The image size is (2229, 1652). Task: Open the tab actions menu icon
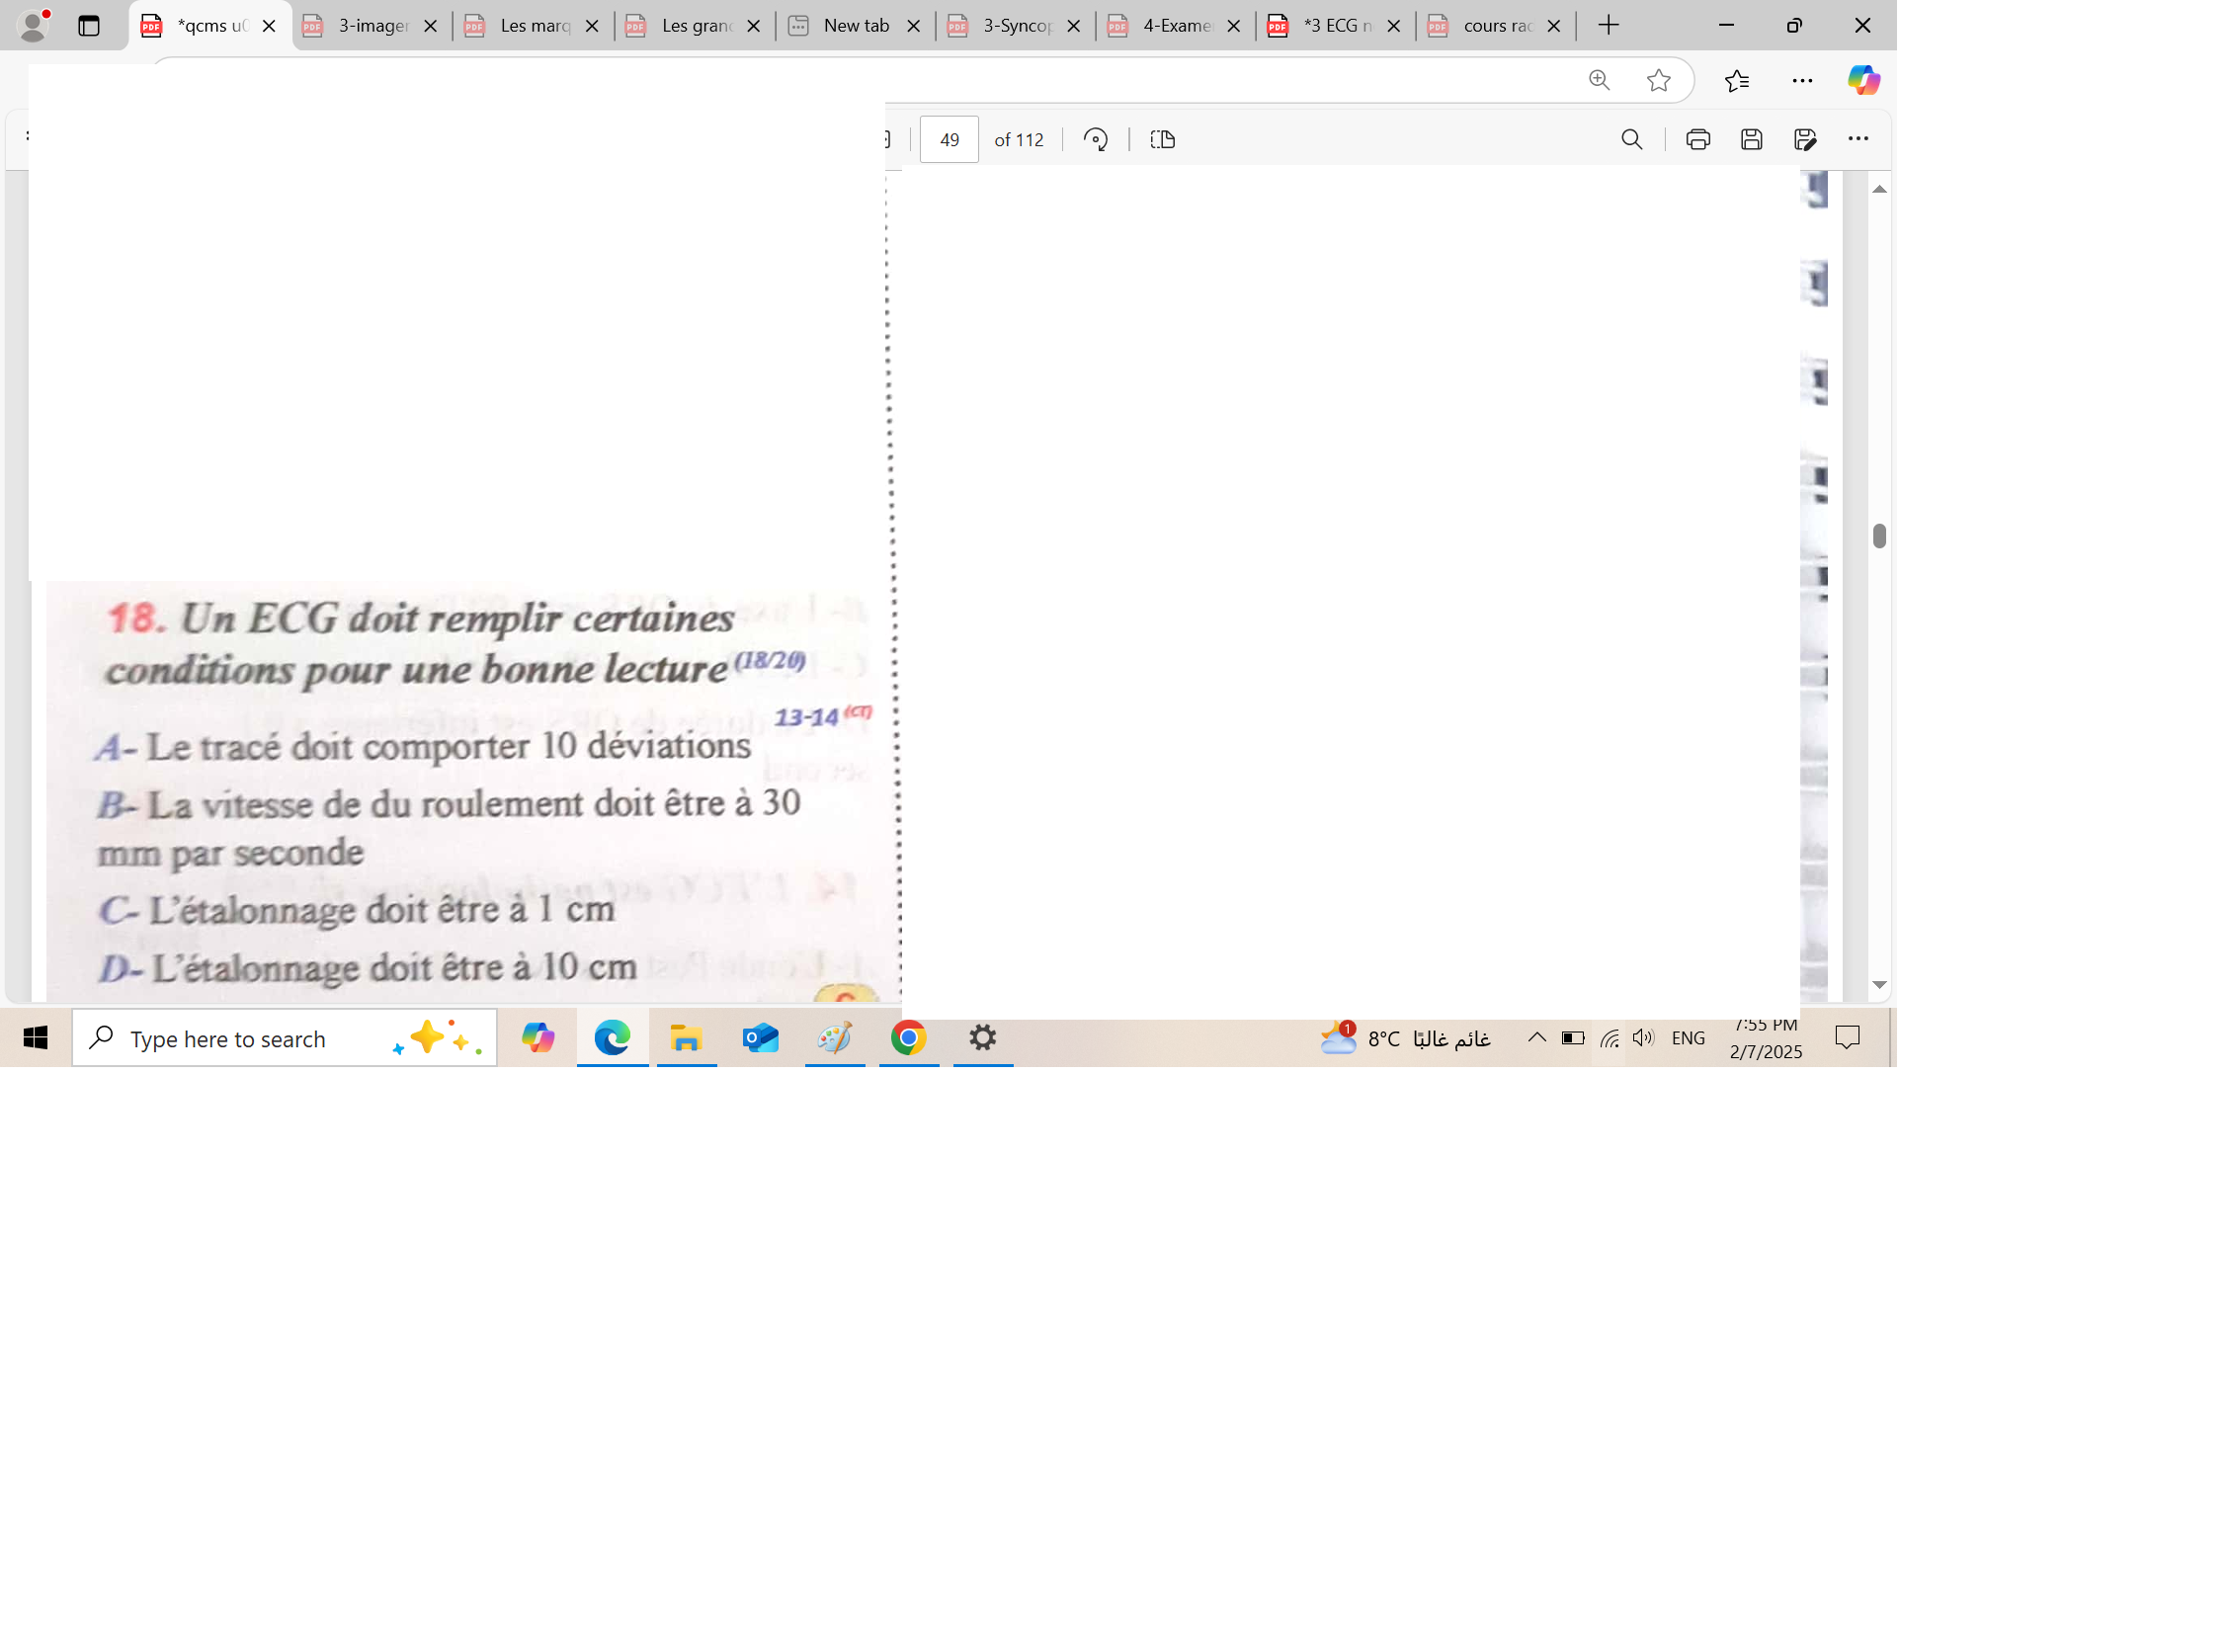click(x=89, y=26)
